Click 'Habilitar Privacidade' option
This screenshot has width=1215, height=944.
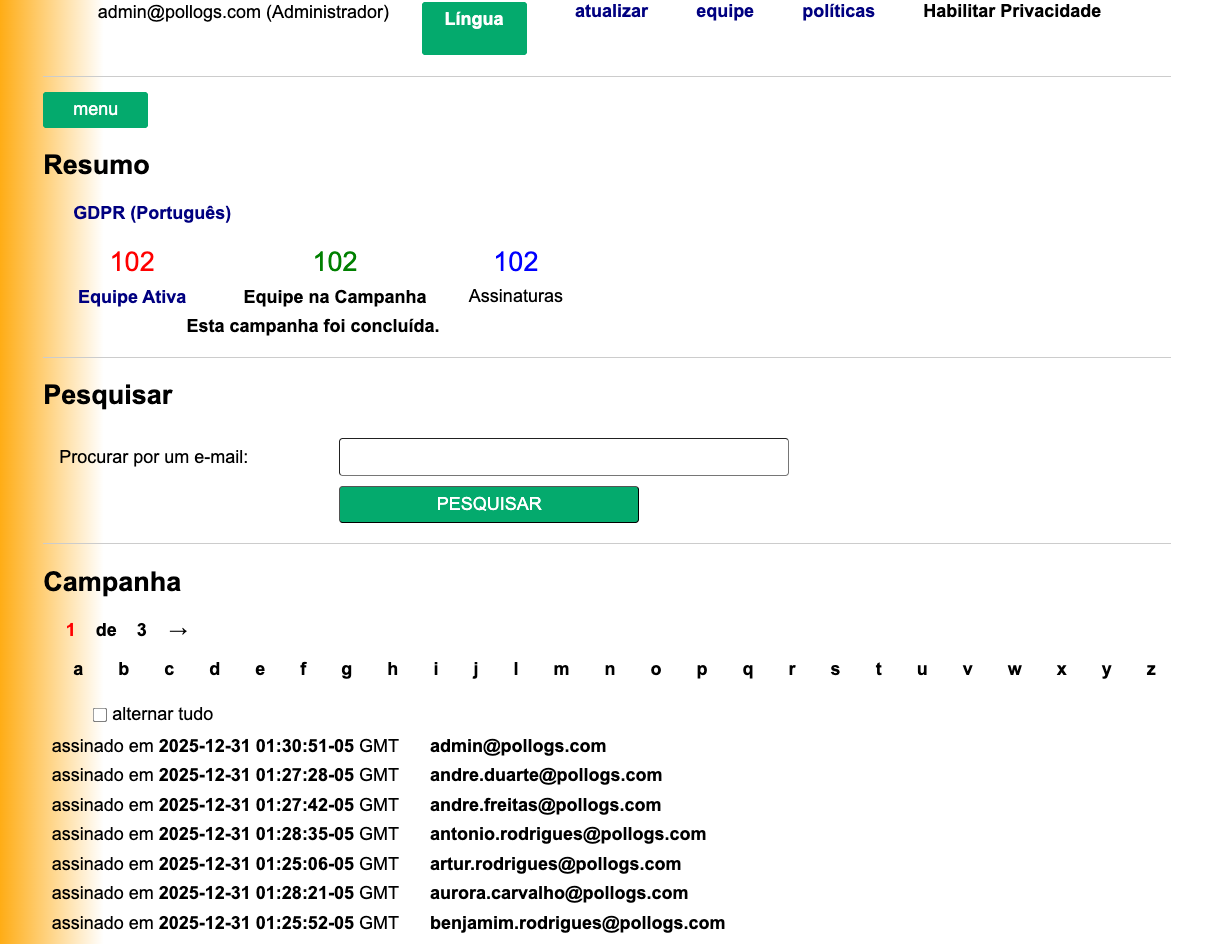click(1012, 12)
